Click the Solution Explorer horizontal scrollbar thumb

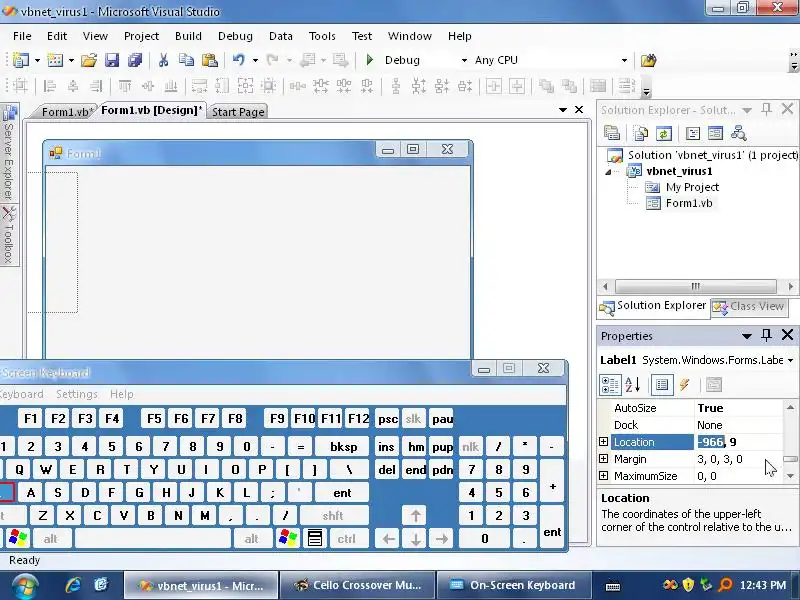pyautogui.click(x=695, y=286)
